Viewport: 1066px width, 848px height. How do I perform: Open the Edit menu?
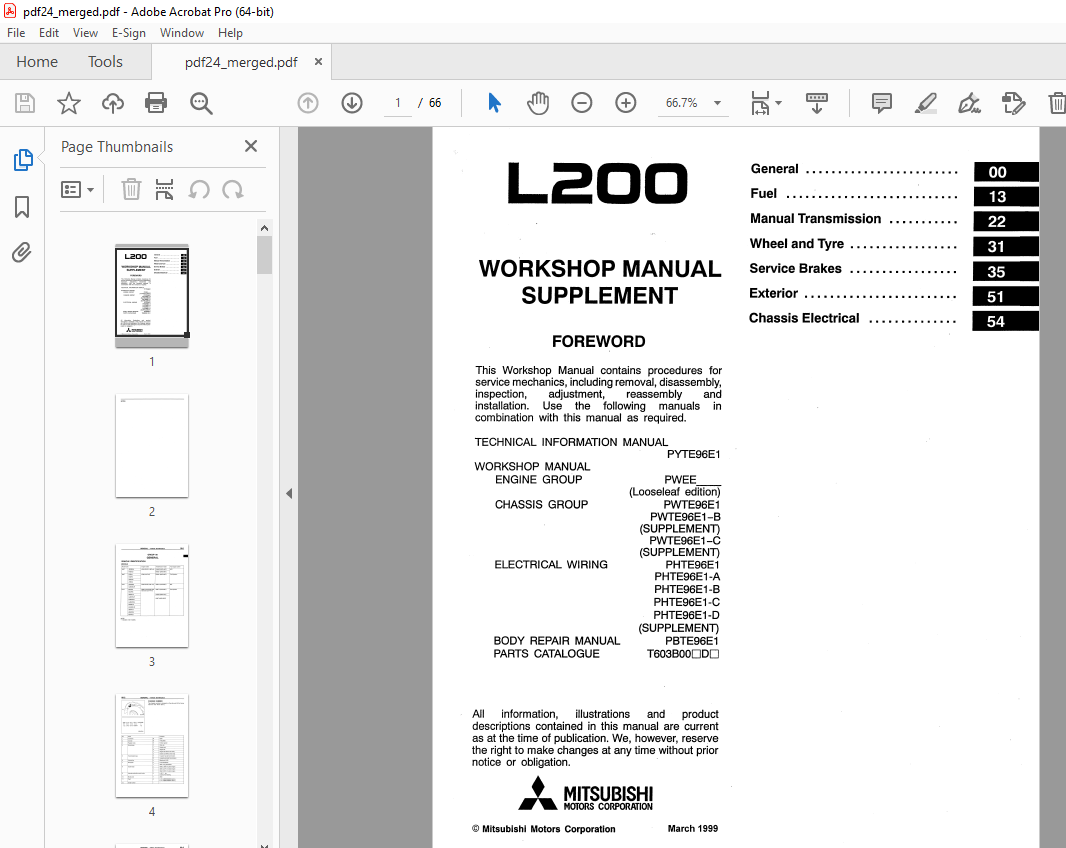click(48, 33)
